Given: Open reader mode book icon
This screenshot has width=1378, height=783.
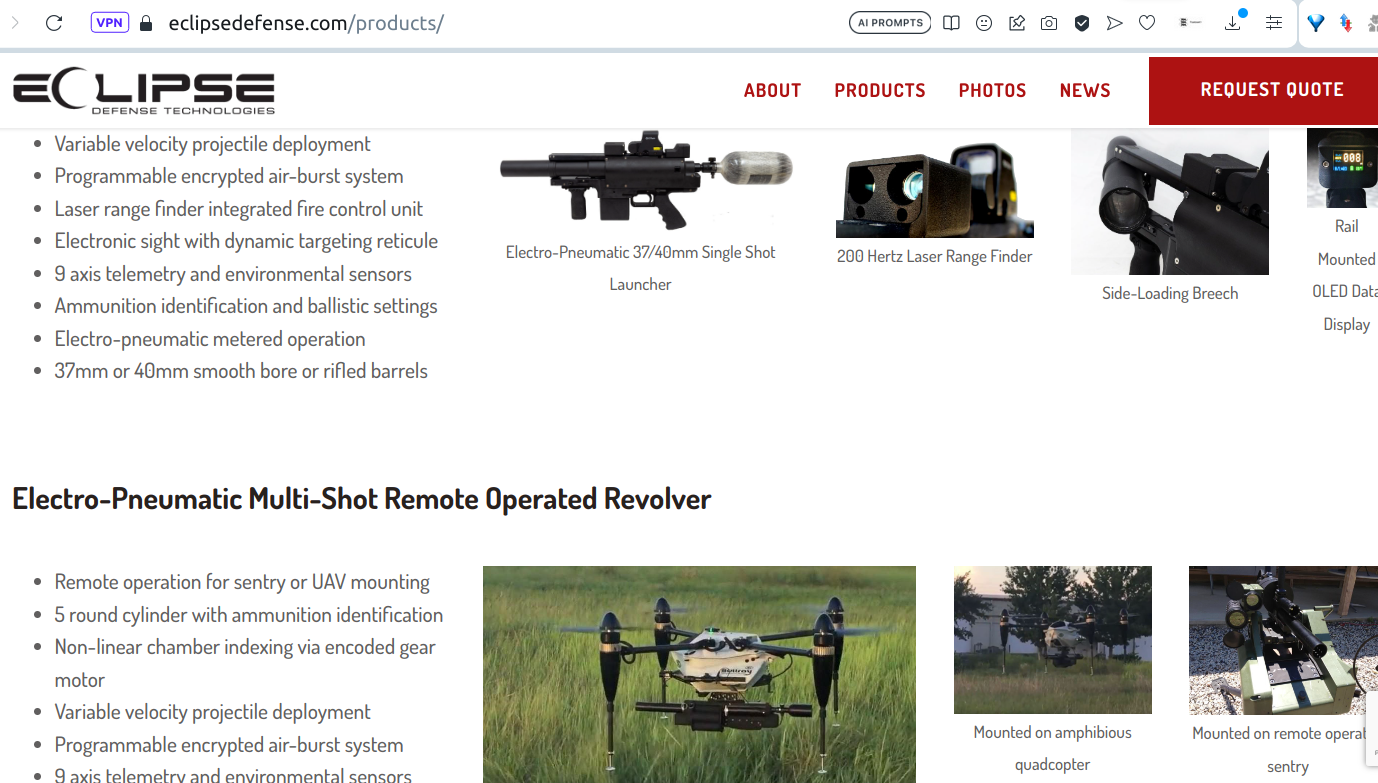Looking at the screenshot, I should [x=951, y=23].
